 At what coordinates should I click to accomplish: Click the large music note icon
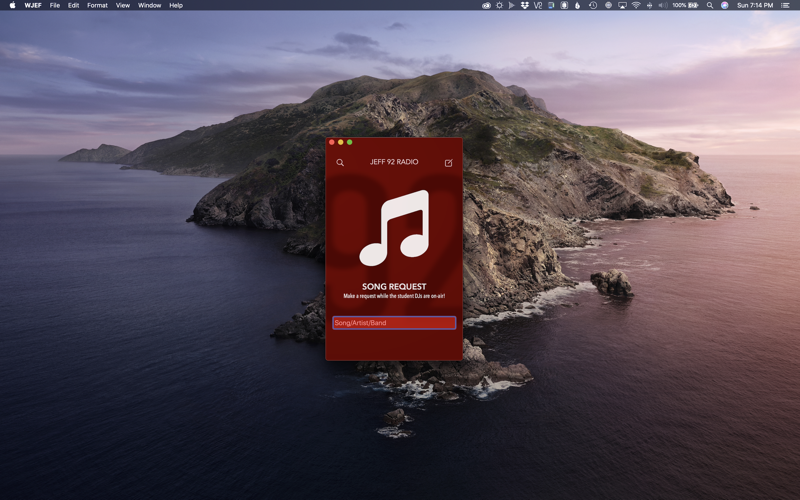394,228
